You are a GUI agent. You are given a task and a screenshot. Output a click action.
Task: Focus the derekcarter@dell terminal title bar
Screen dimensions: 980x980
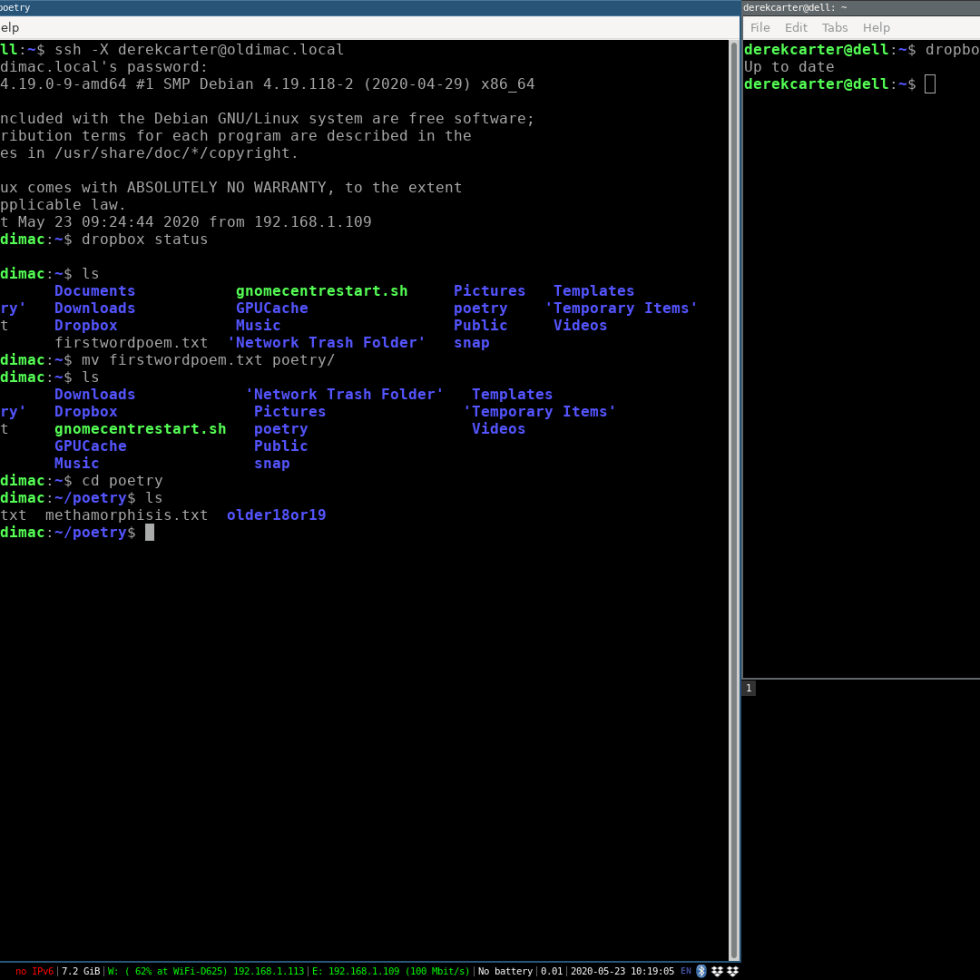[x=860, y=8]
